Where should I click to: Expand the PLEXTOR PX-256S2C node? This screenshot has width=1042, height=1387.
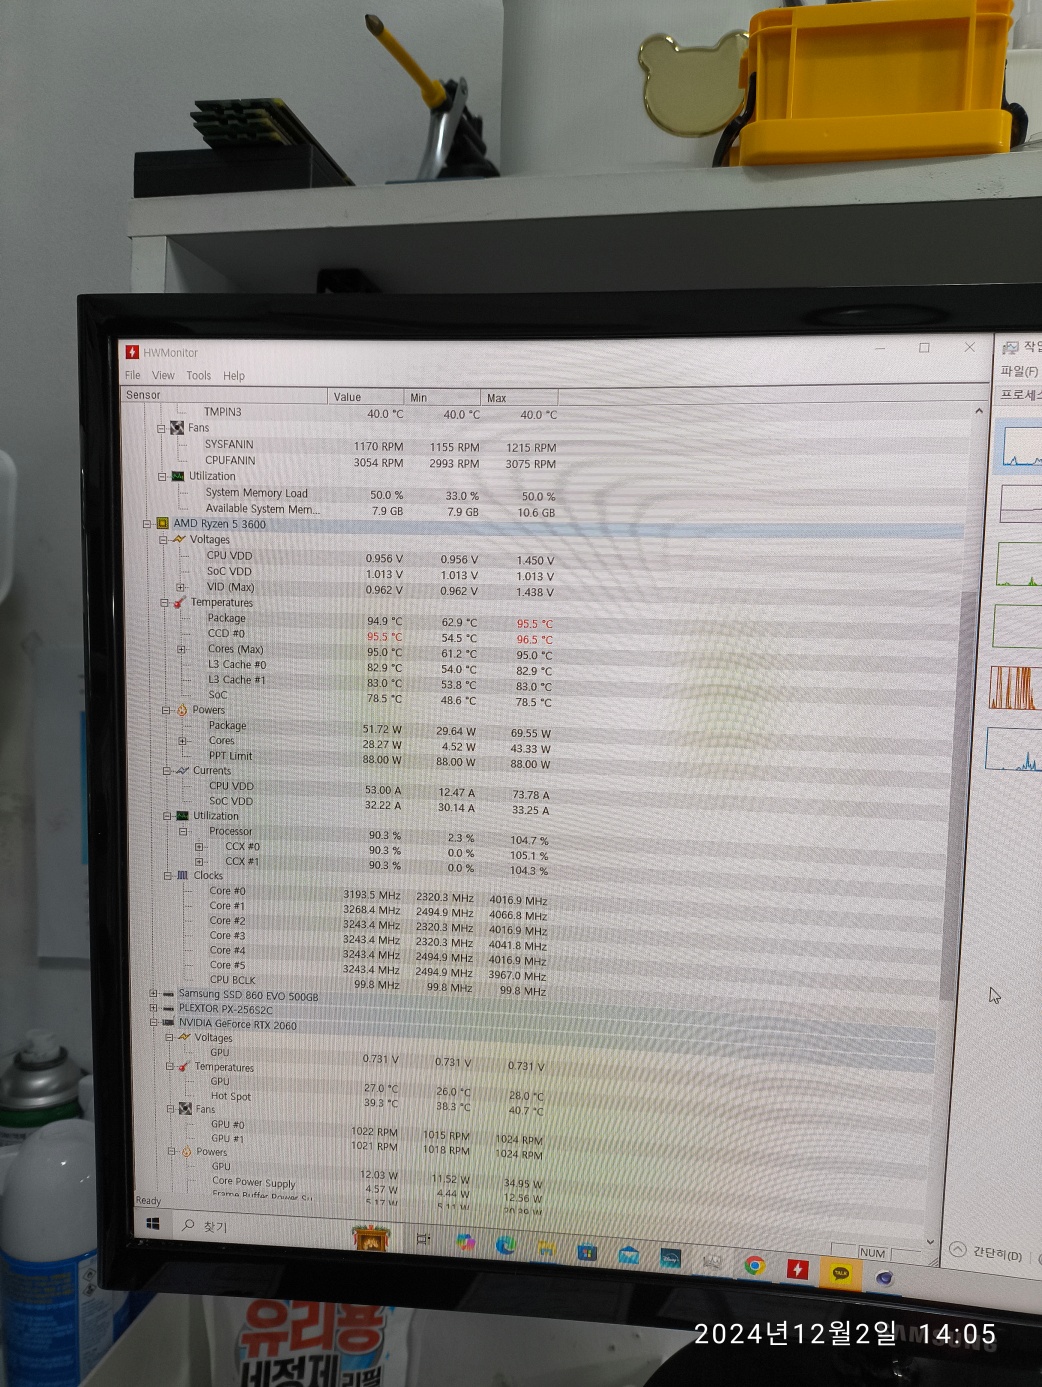pyautogui.click(x=153, y=1008)
